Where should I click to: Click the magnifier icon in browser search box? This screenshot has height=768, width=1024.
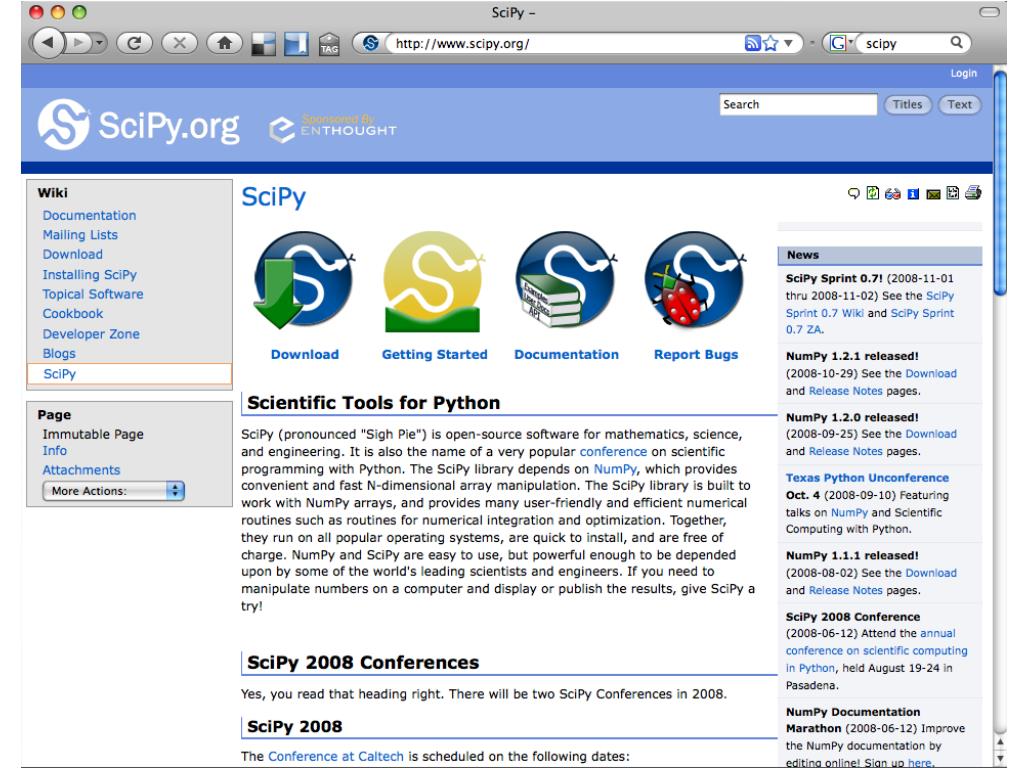pos(957,42)
